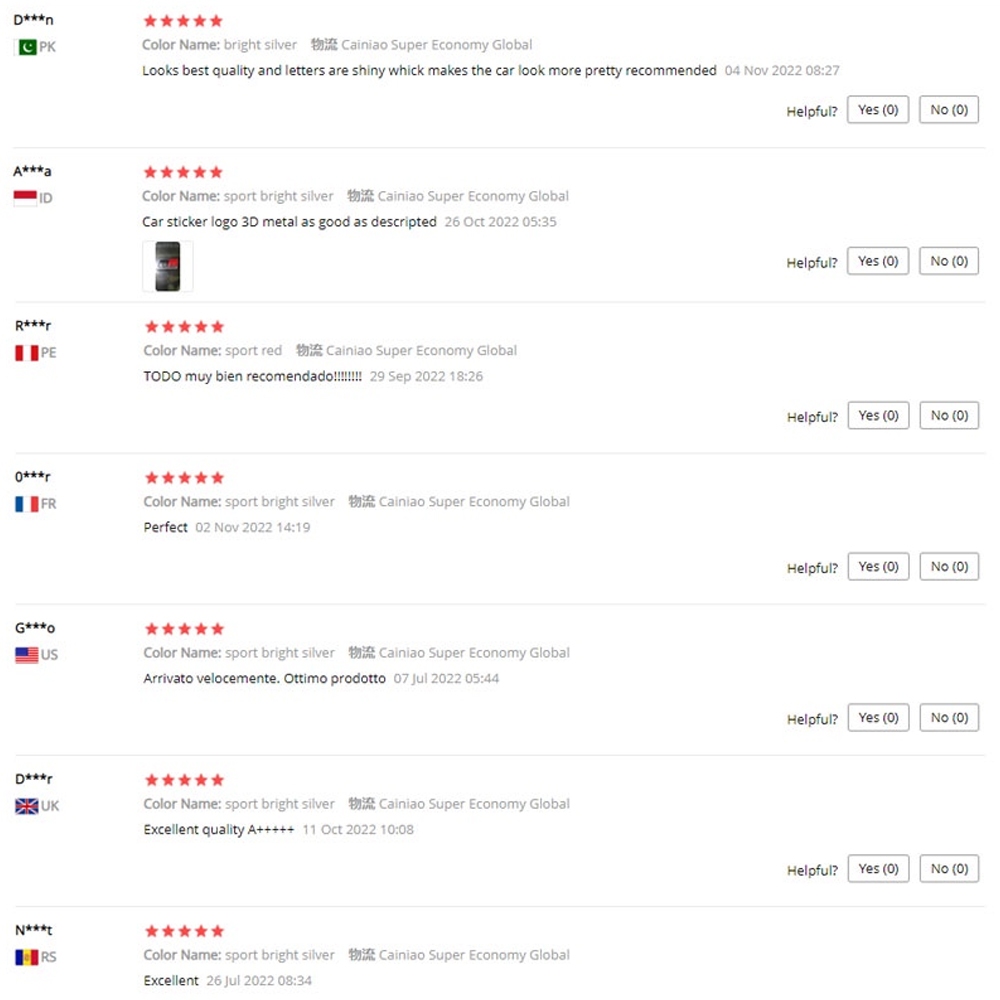Click the star rating on the 'Excellent' RS review
Viewport: 1000px width, 1000px height.
[x=184, y=931]
